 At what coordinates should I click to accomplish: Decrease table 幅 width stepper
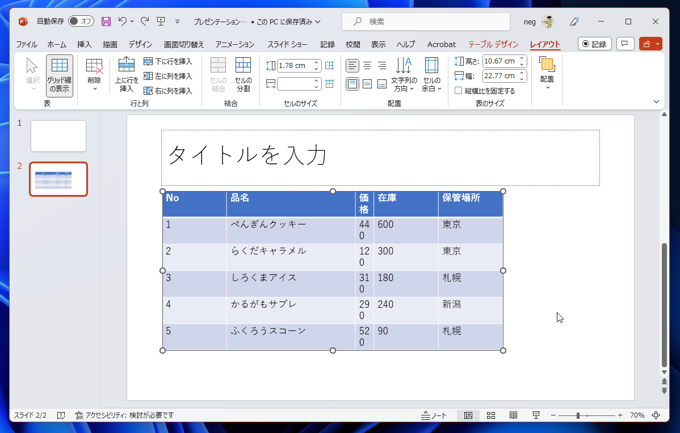tap(522, 79)
